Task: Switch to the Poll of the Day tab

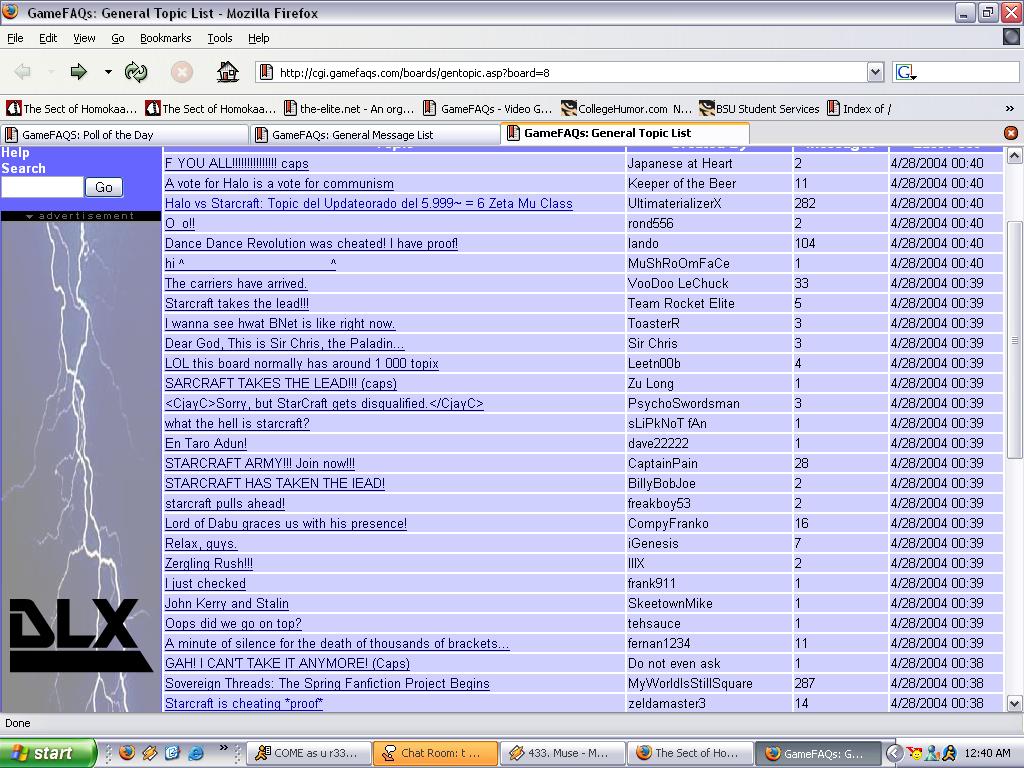Action: (x=124, y=135)
